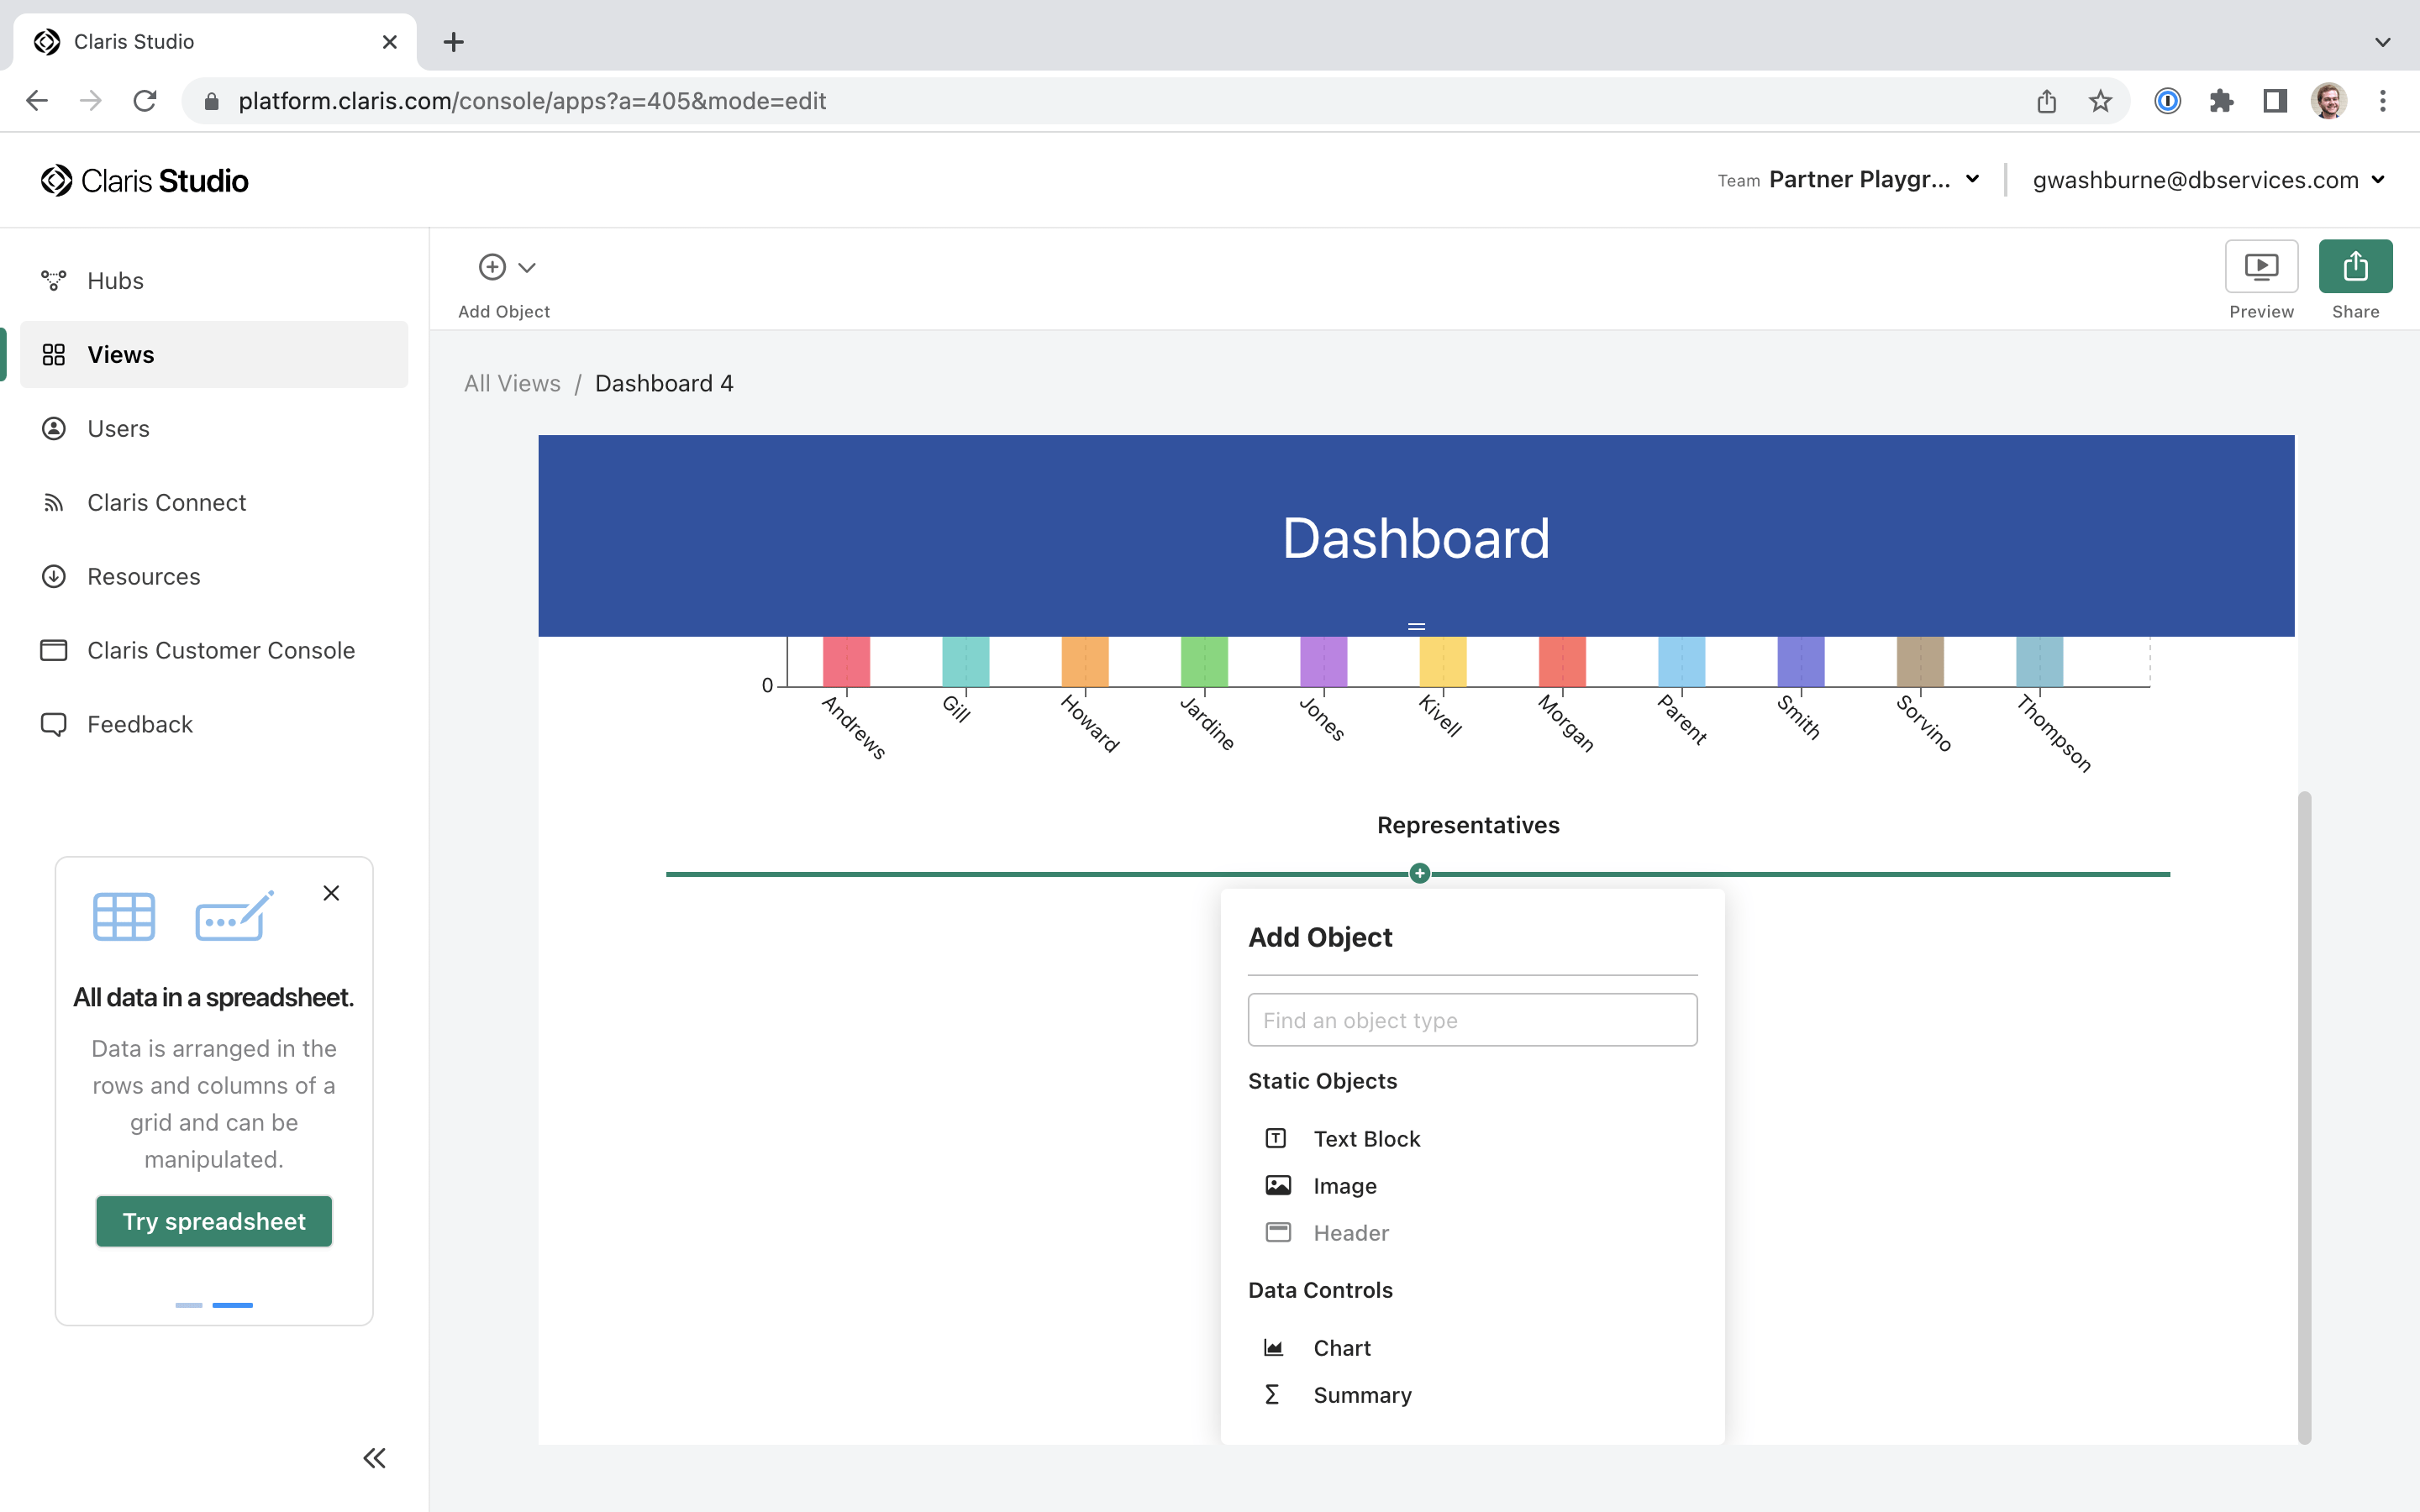This screenshot has width=2420, height=1512.
Task: Open the Feedback page
Action: 214,725
